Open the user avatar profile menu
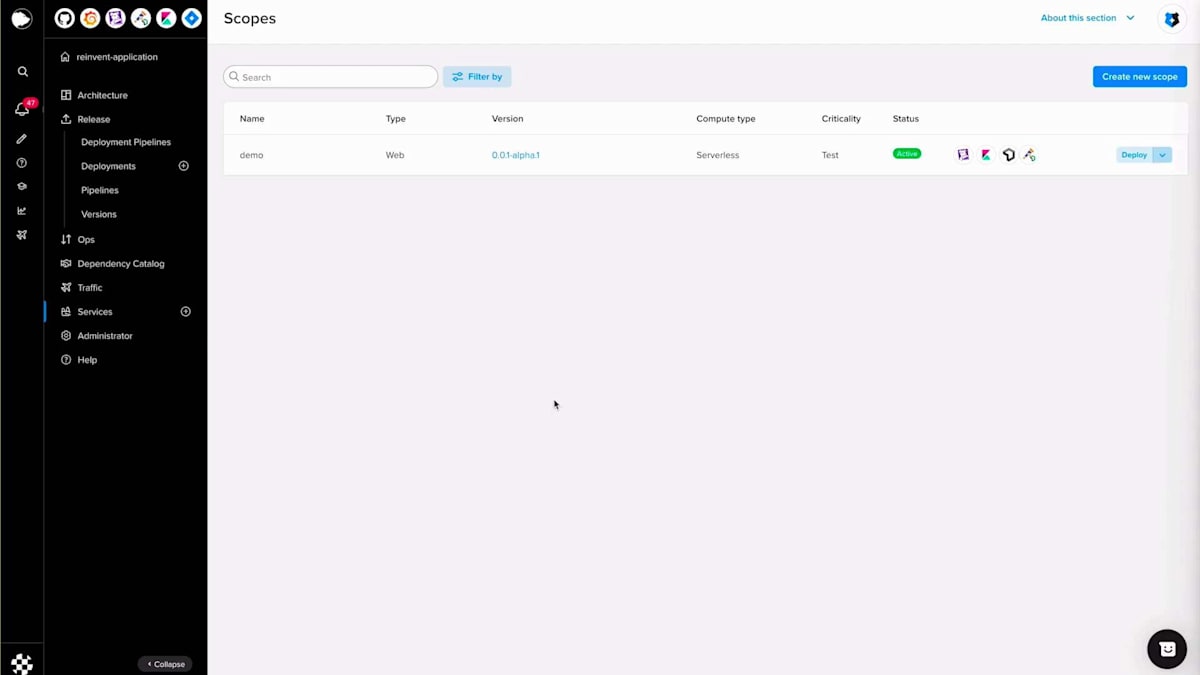This screenshot has width=1200, height=675. coord(1172,19)
